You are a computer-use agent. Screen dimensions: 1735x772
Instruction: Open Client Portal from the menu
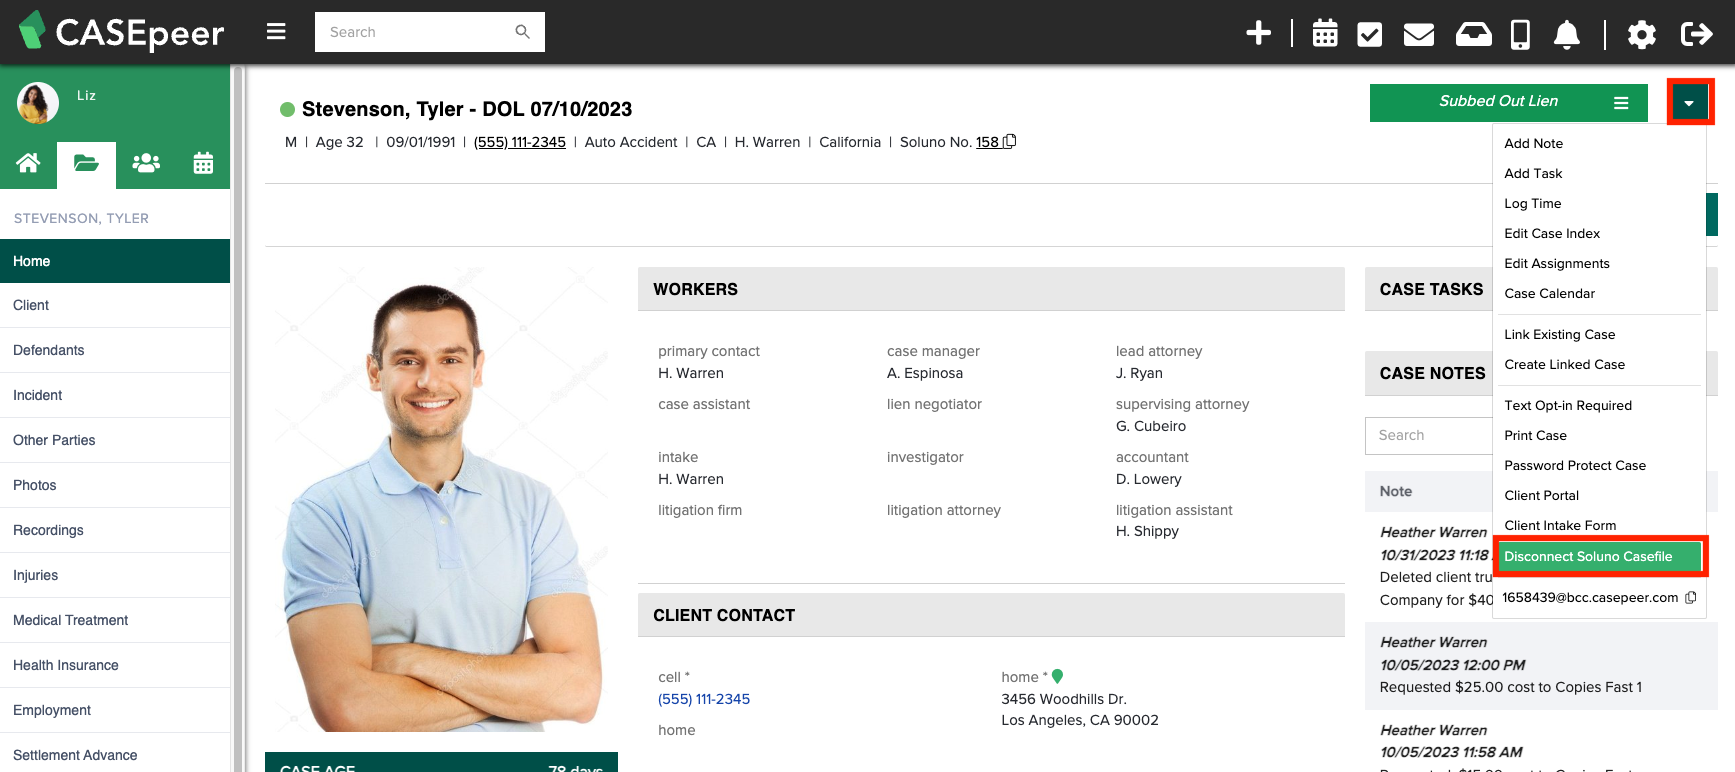(1541, 495)
